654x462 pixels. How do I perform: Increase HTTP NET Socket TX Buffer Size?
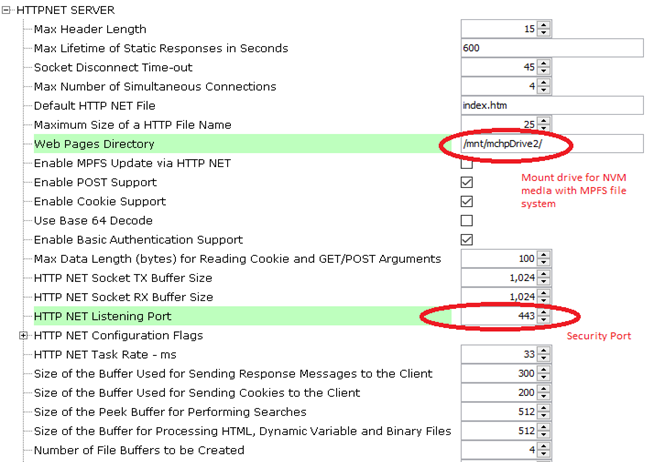coord(544,274)
